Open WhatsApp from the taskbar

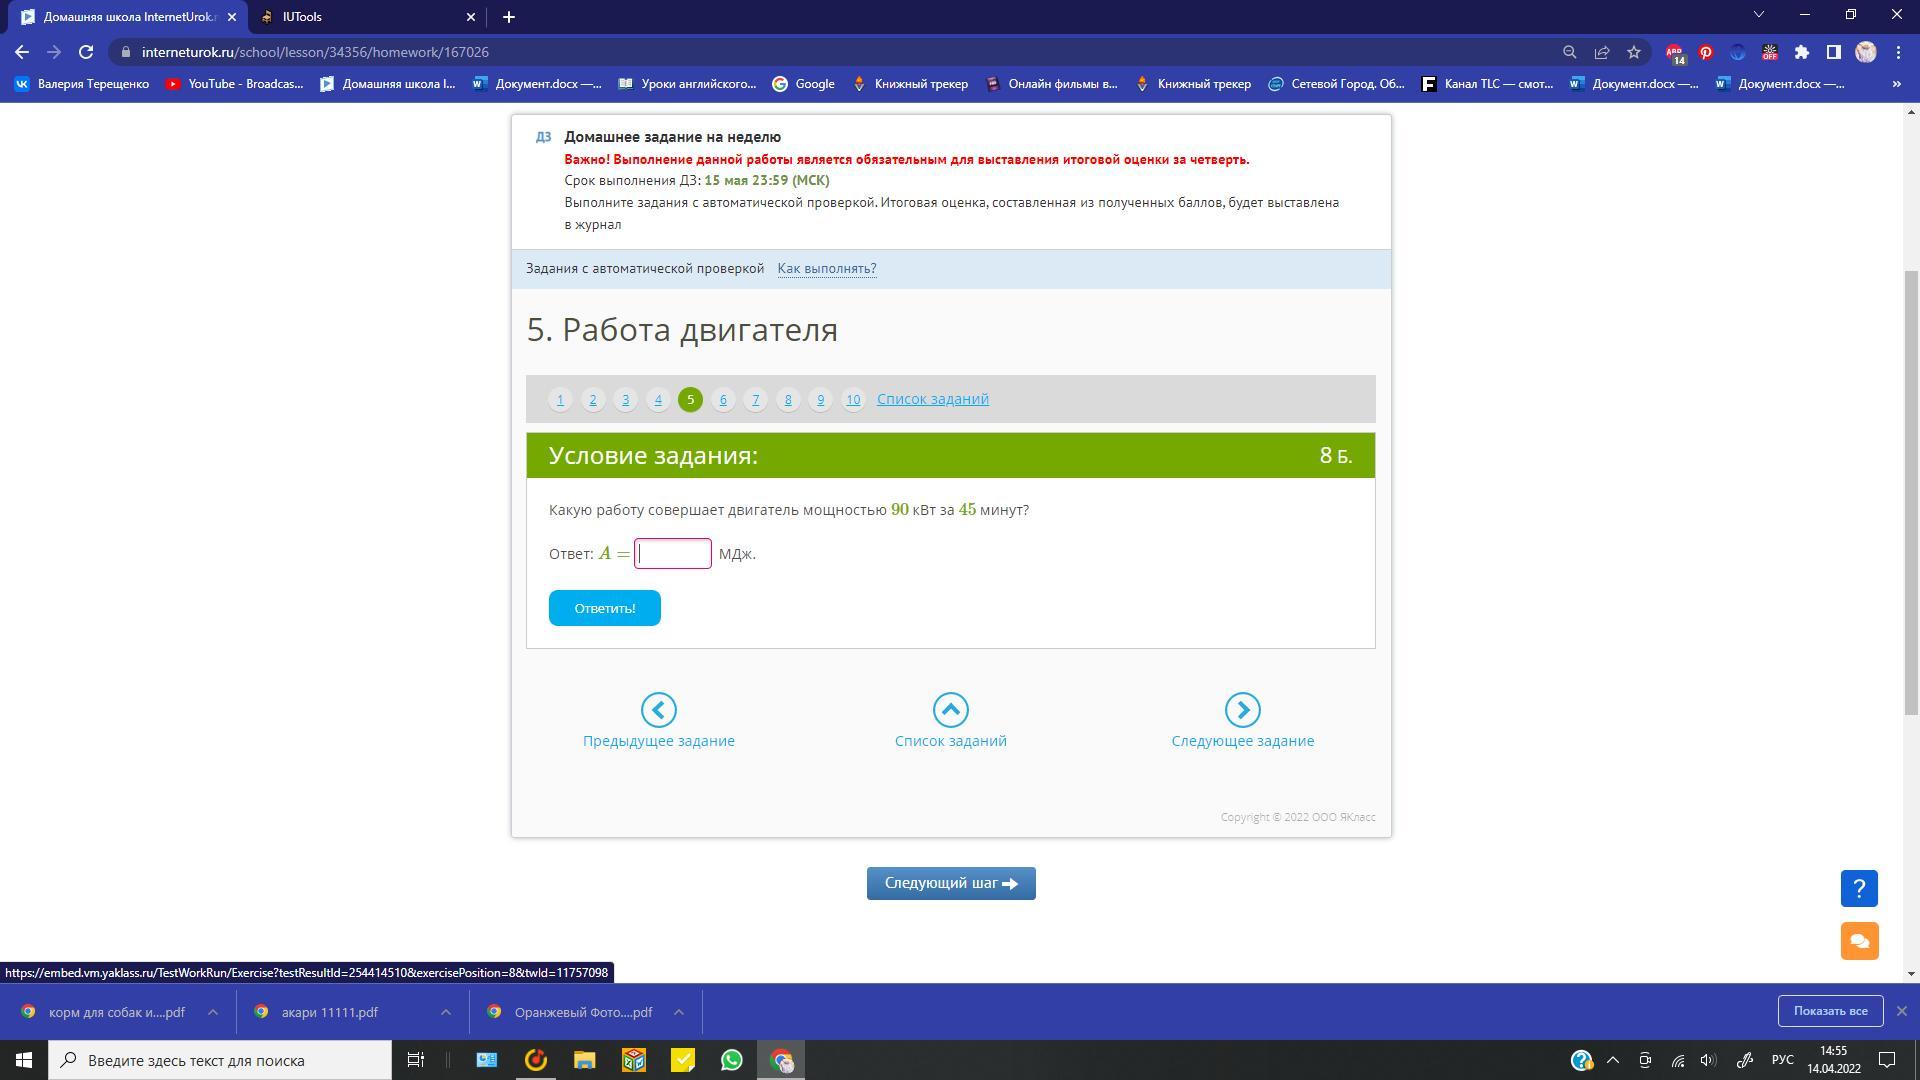pyautogui.click(x=732, y=1060)
